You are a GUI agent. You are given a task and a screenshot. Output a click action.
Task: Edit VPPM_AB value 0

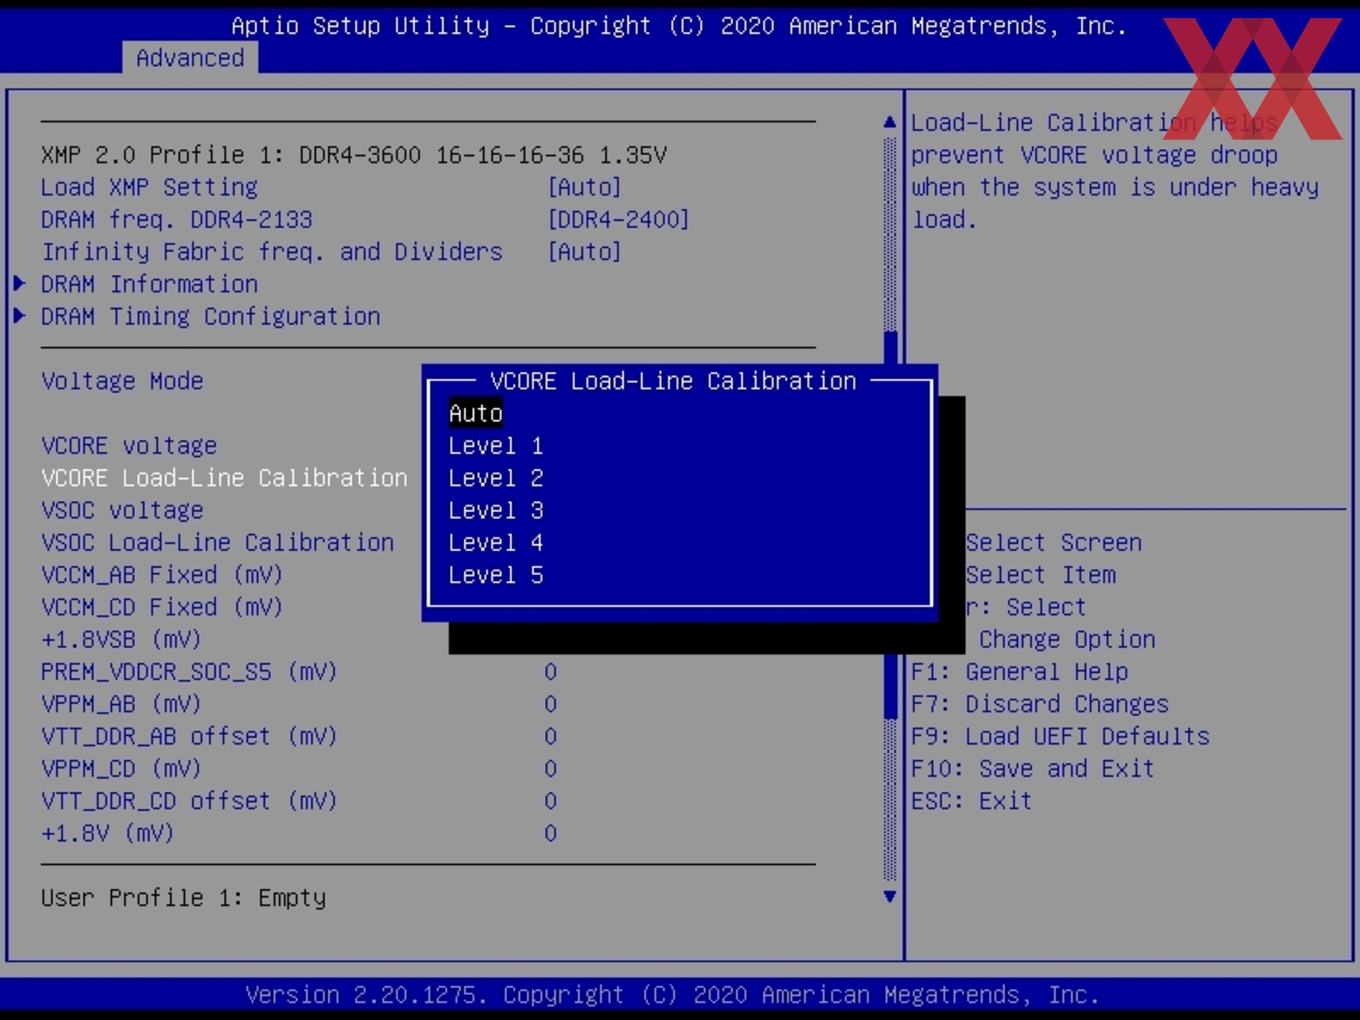click(x=550, y=704)
